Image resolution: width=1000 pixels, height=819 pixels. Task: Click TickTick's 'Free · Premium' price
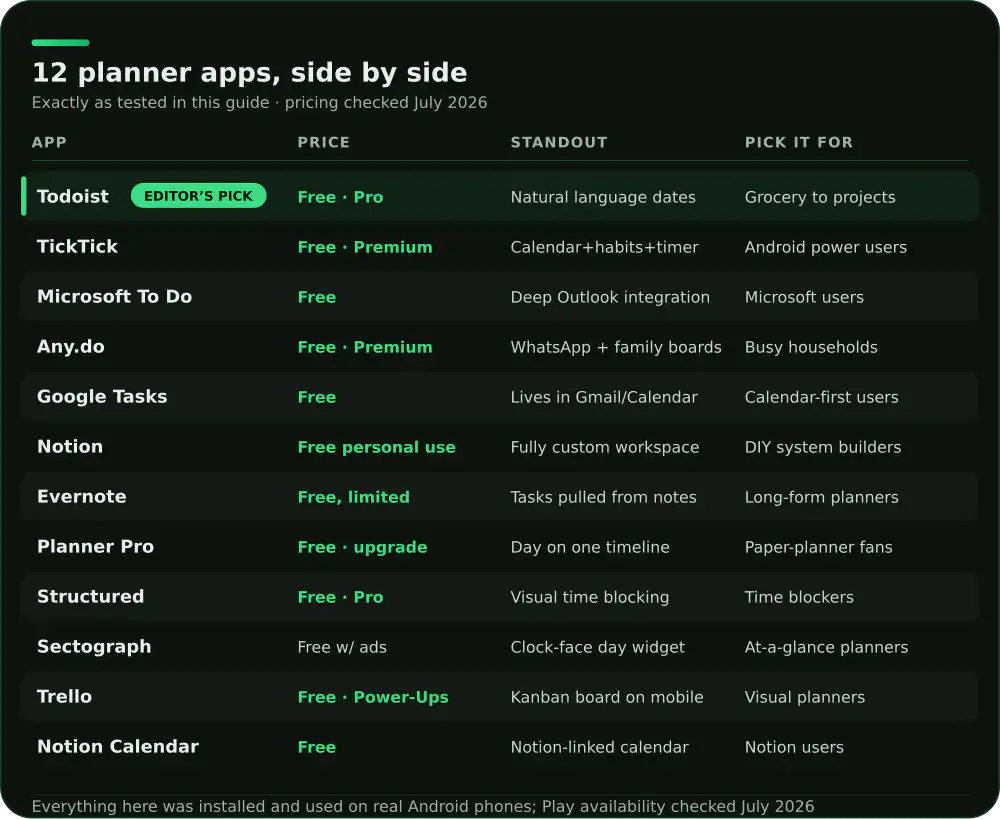(x=365, y=247)
